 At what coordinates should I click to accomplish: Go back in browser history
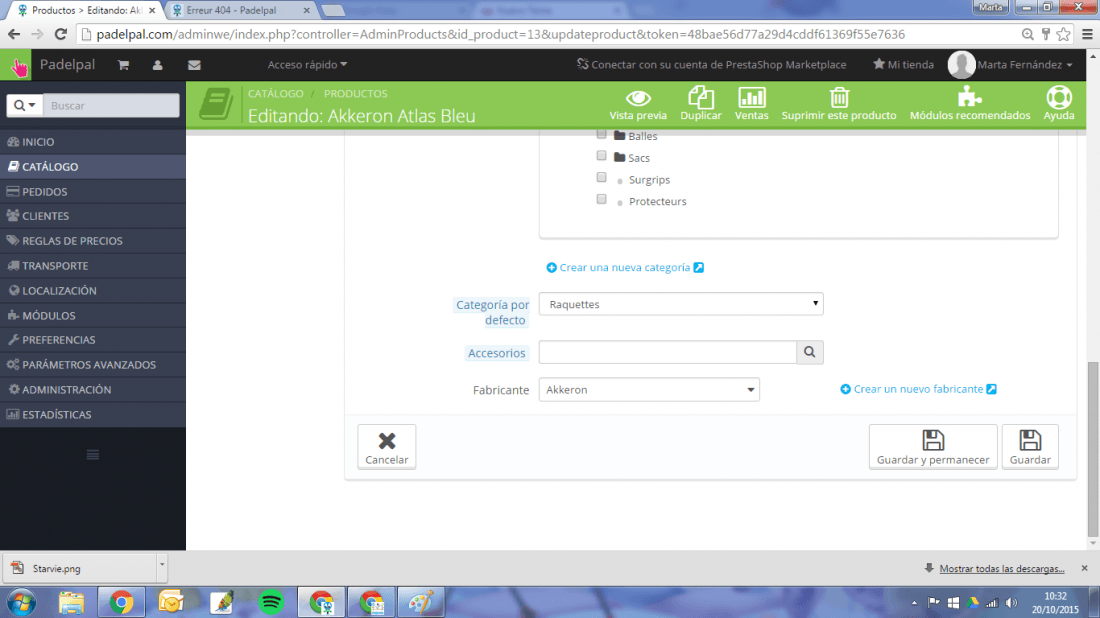(14, 34)
